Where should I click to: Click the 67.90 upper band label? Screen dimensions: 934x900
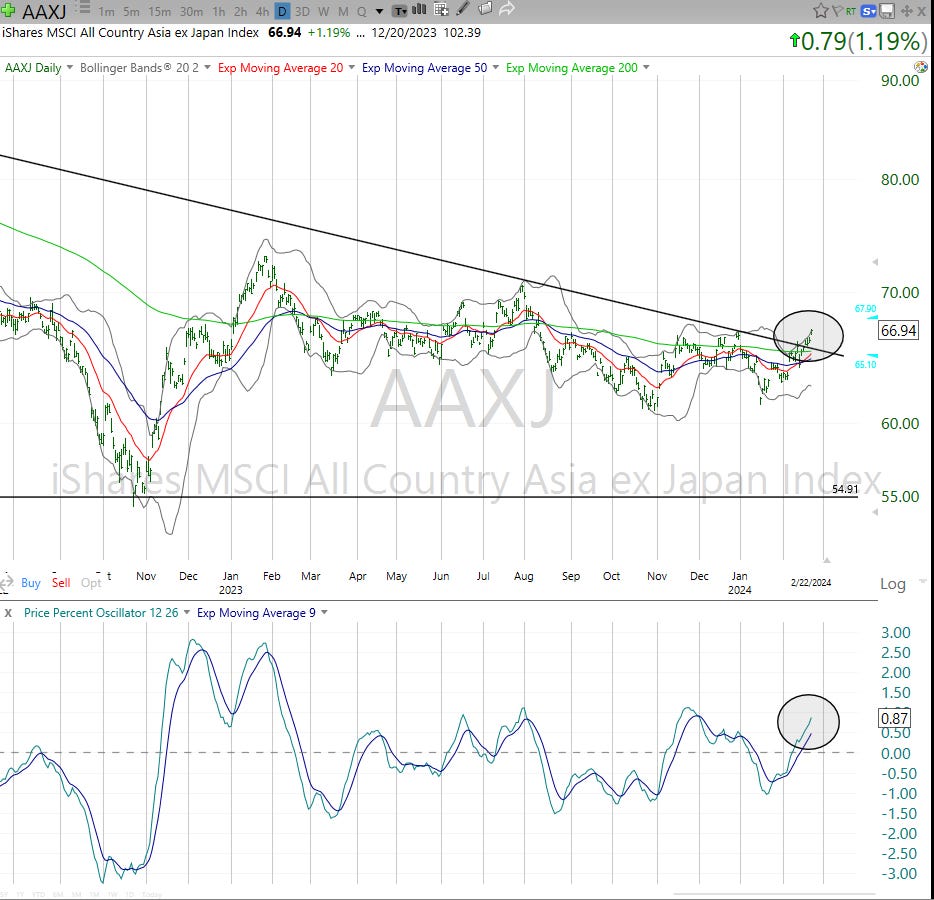(865, 309)
